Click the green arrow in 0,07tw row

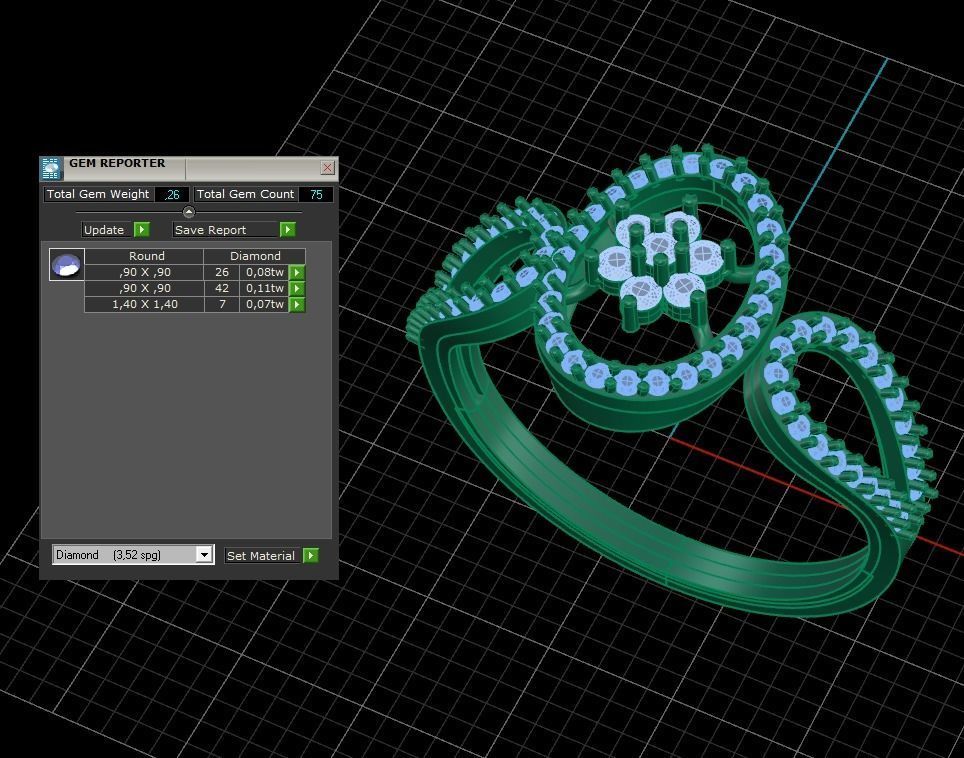click(x=297, y=304)
